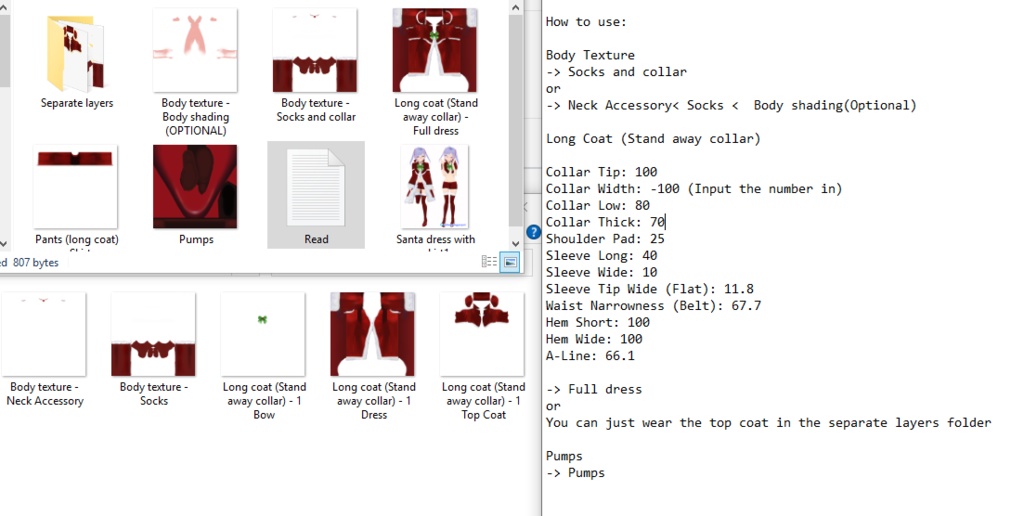
Task: Switch to large thumbnails view icon
Action: pyautogui.click(x=510, y=262)
